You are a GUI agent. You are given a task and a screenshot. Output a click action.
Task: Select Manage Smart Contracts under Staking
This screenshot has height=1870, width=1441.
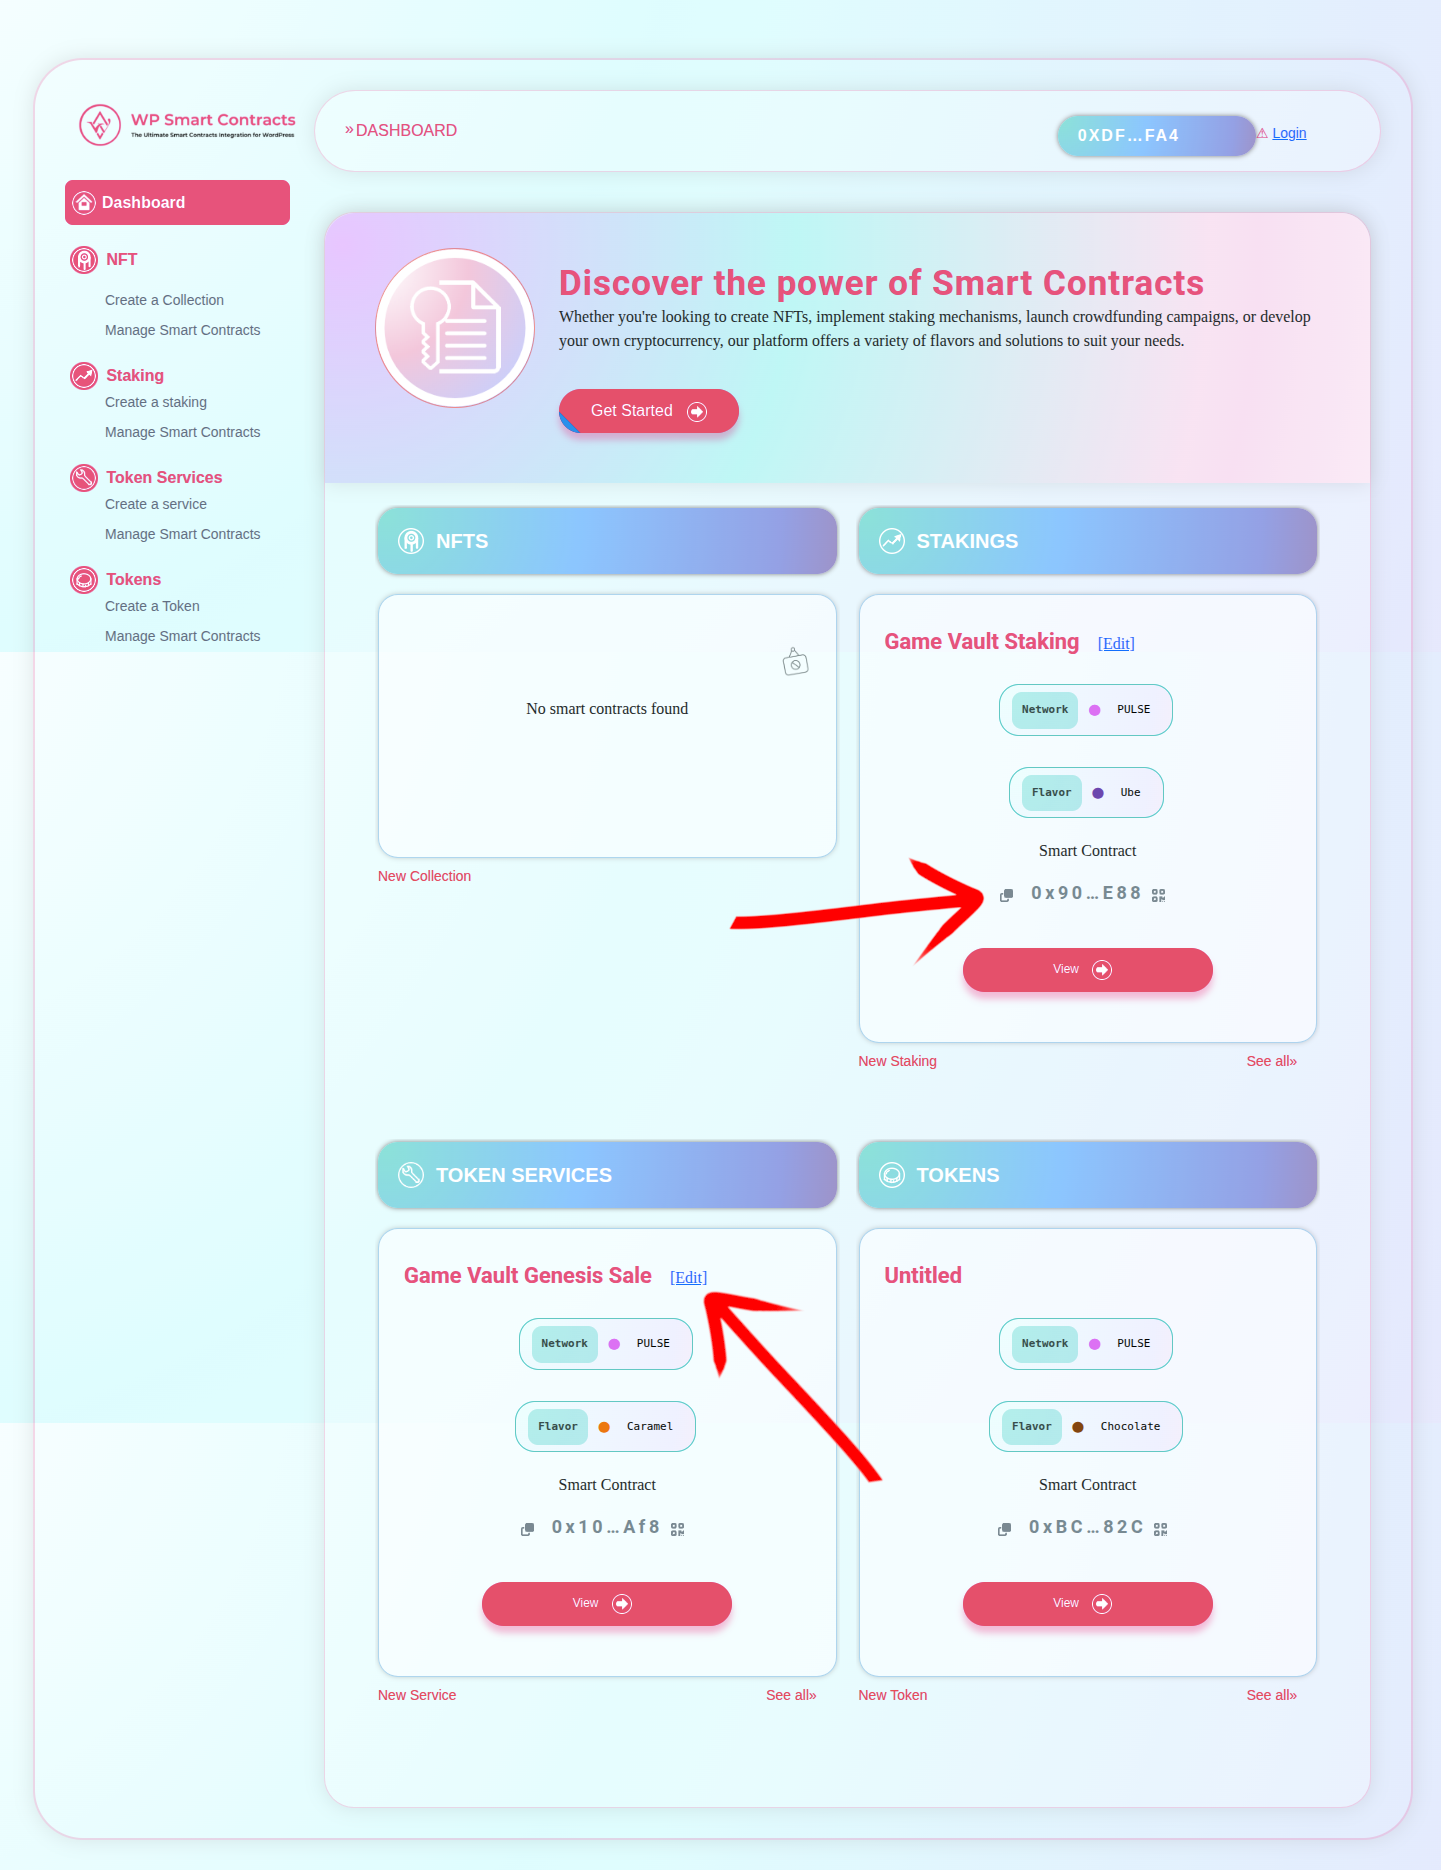(182, 431)
